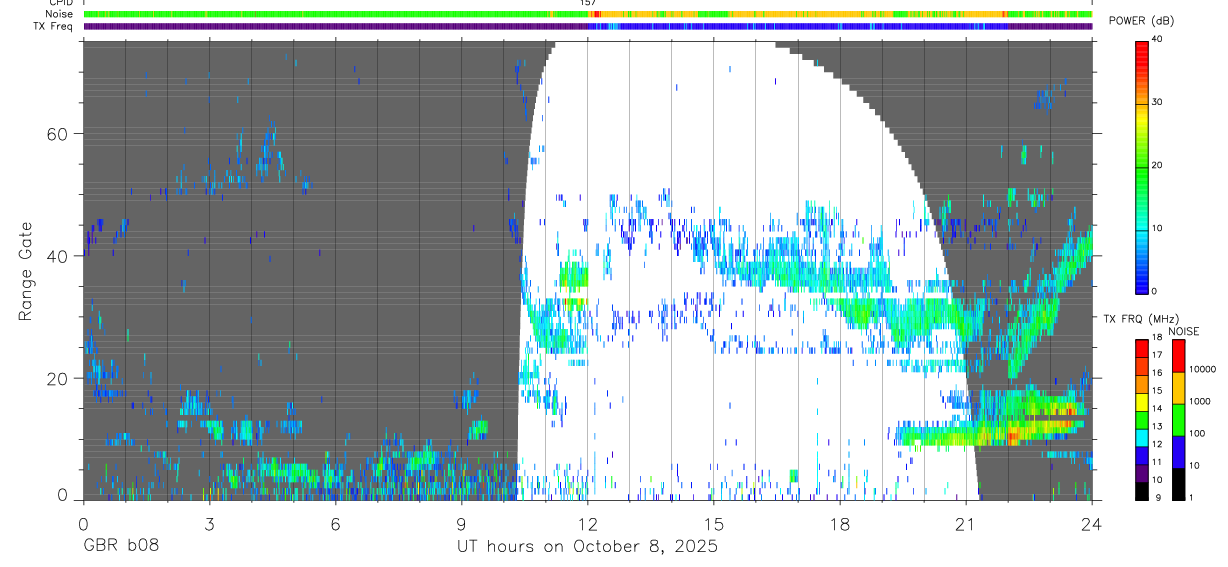Click the black 9–10 MHz swatch in TX FRQ legend
The height and width of the screenshot is (567, 1228).
coord(1141,491)
